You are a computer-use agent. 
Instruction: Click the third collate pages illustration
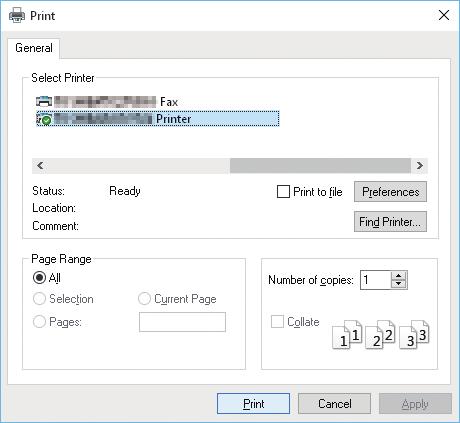pos(414,334)
